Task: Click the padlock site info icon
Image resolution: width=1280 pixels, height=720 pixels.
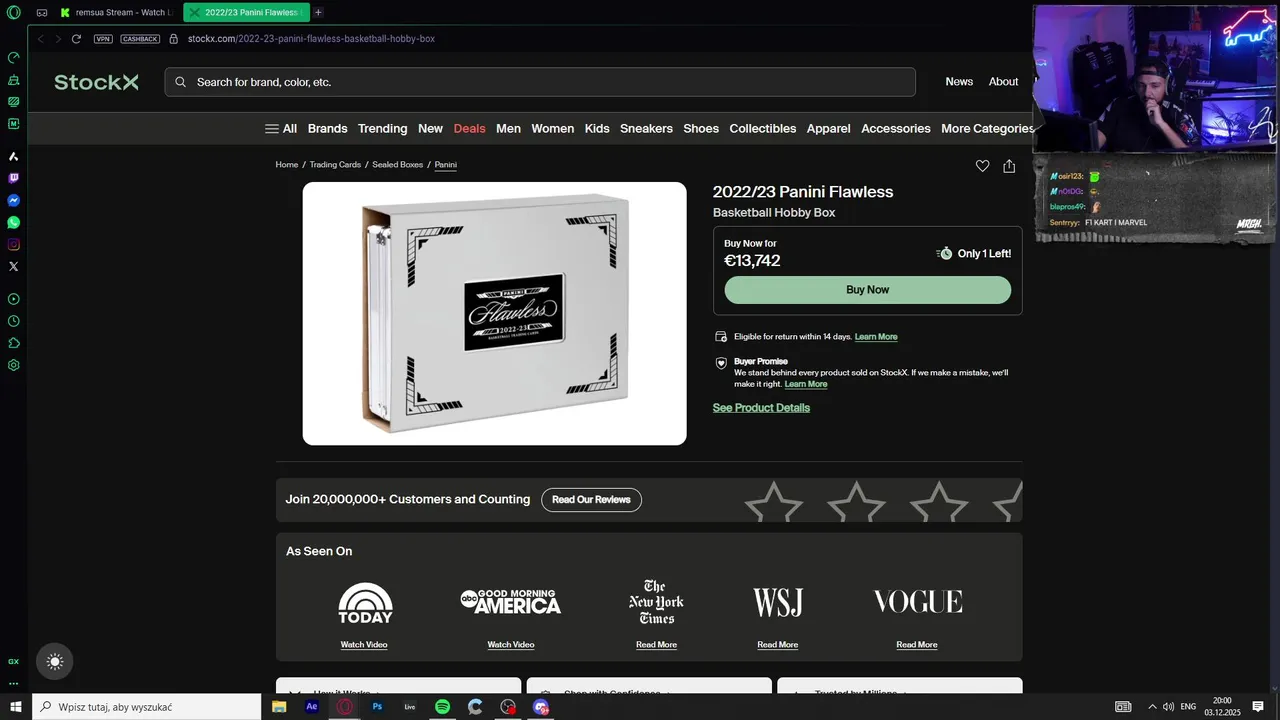Action: coord(174,39)
